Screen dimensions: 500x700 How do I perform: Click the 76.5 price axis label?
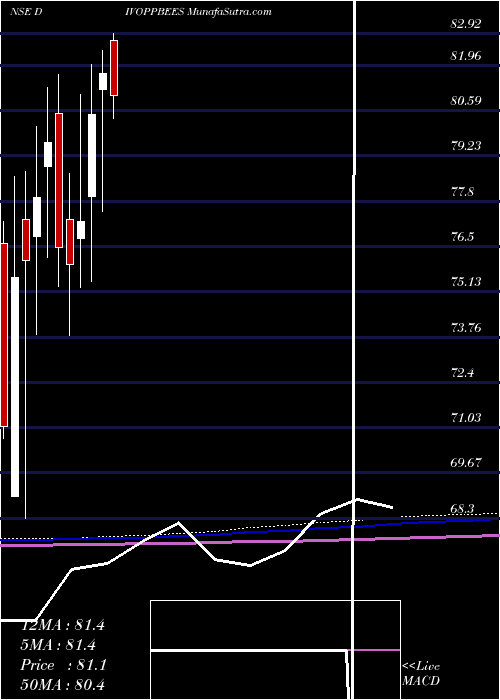click(x=462, y=237)
